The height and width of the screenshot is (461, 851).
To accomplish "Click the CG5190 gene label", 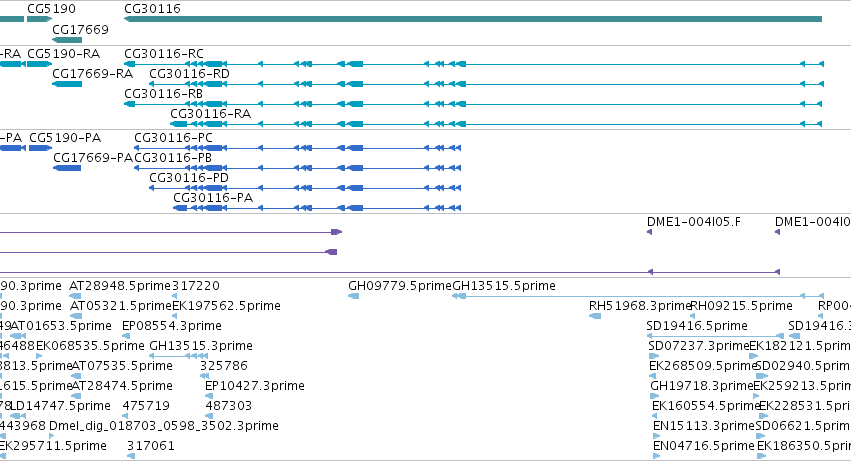I will (x=52, y=9).
